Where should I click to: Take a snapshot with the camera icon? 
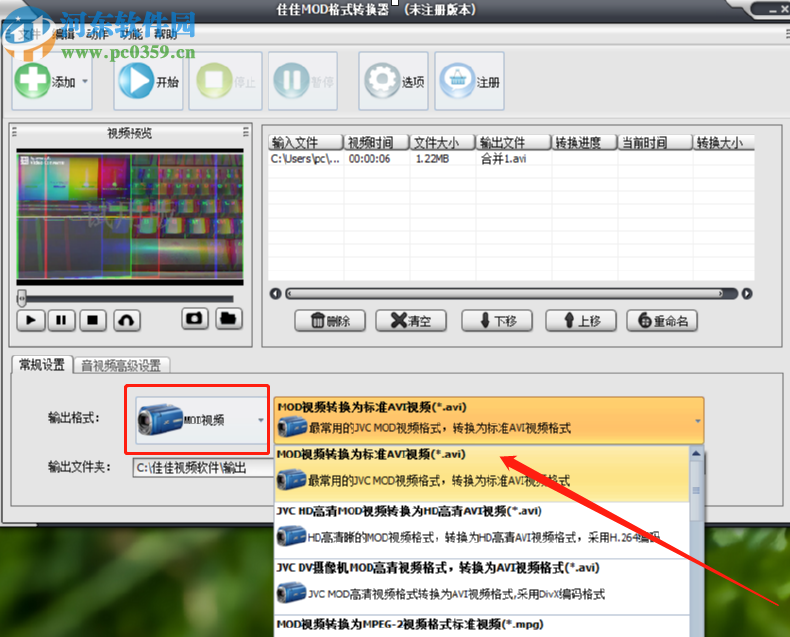click(194, 318)
